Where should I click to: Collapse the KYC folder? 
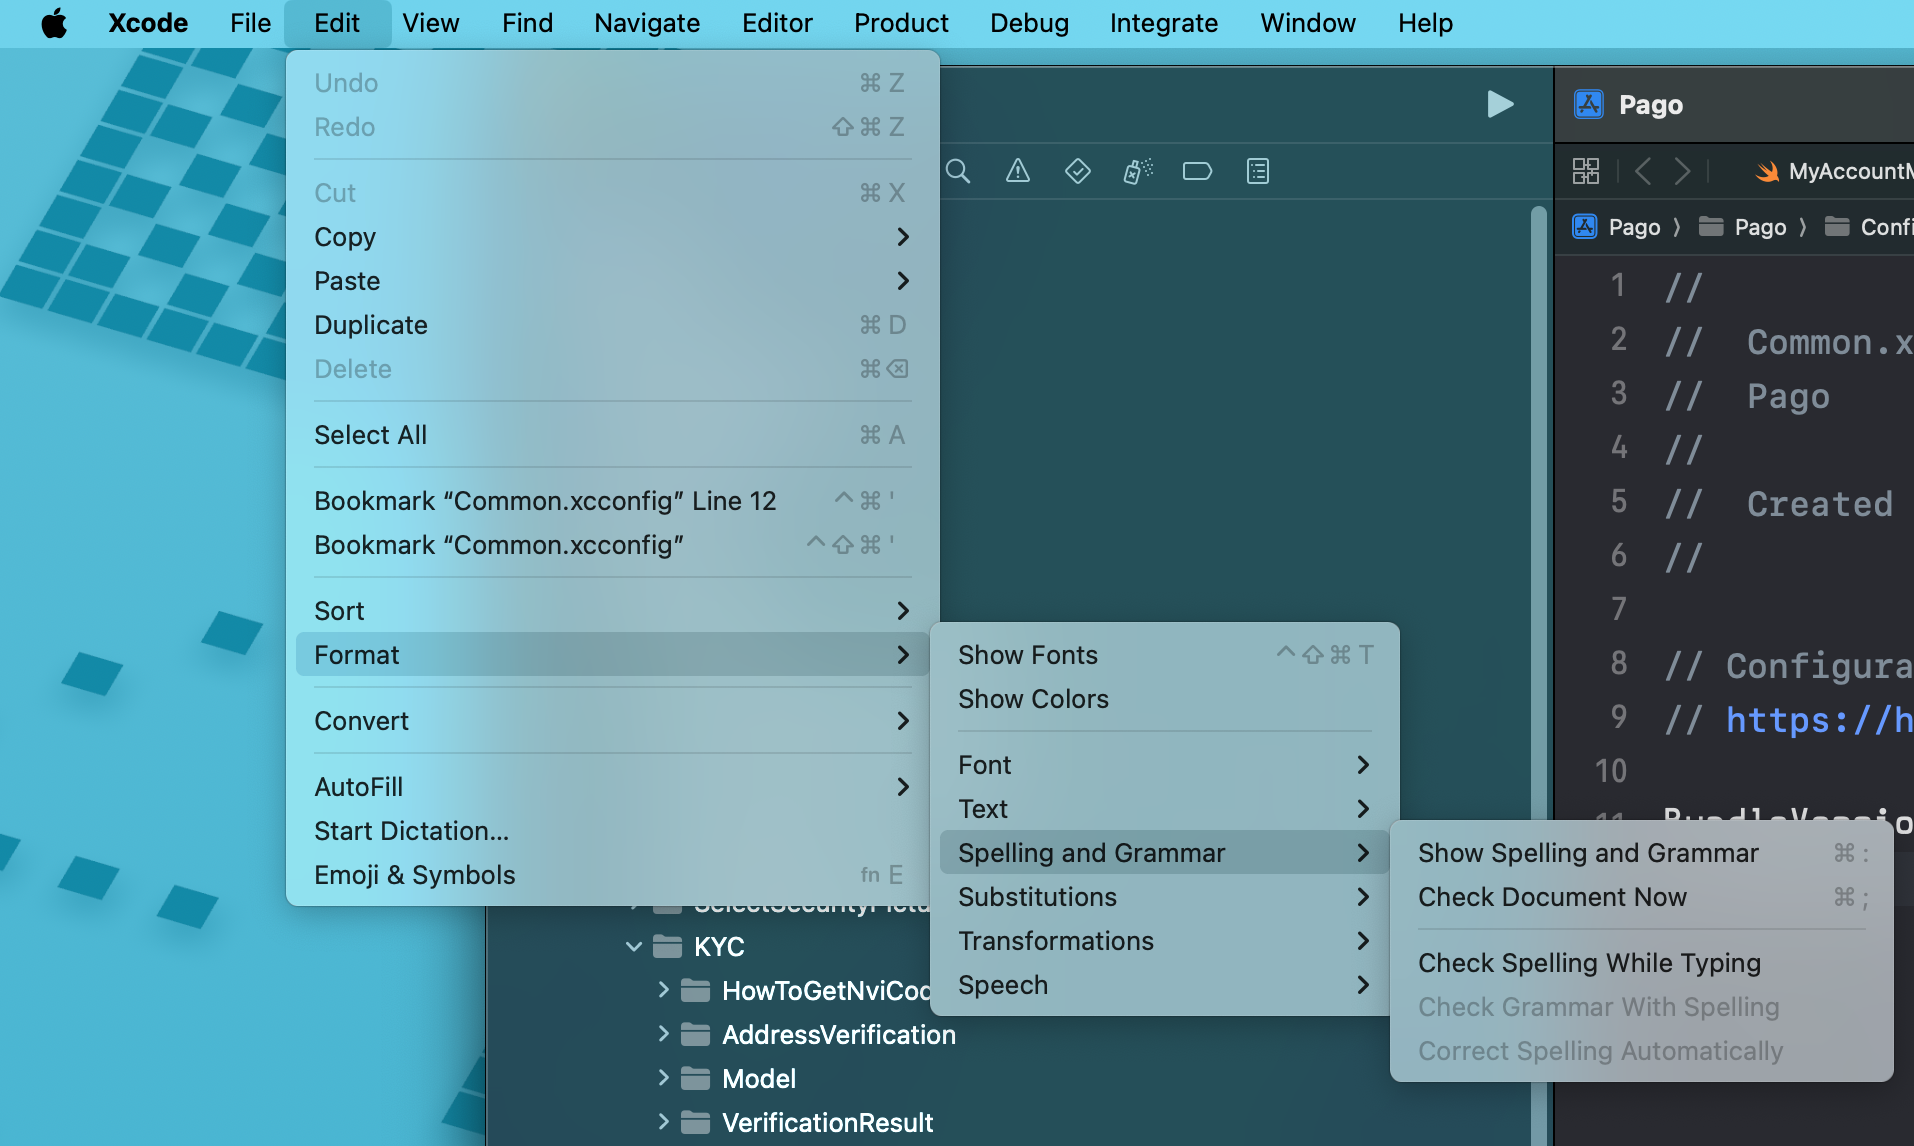click(634, 946)
